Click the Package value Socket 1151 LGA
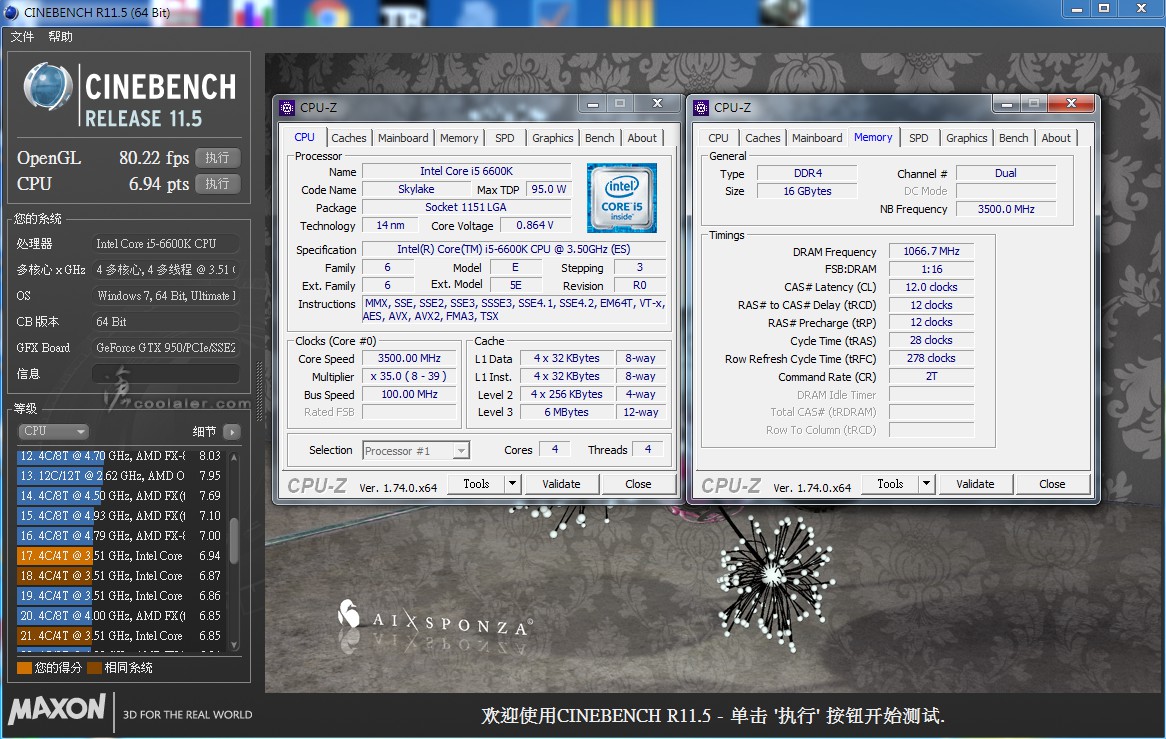Image resolution: width=1166 pixels, height=739 pixels. (x=466, y=207)
